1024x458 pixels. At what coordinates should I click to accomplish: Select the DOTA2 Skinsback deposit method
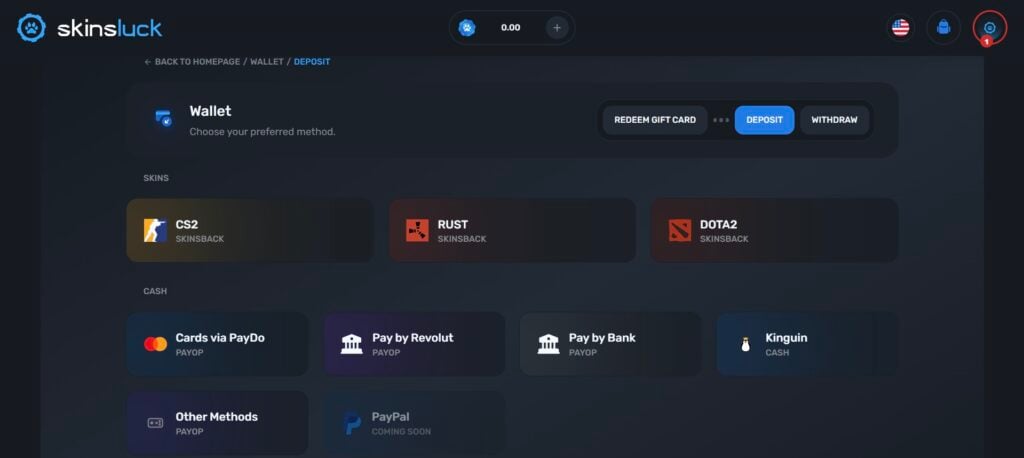[x=775, y=230]
